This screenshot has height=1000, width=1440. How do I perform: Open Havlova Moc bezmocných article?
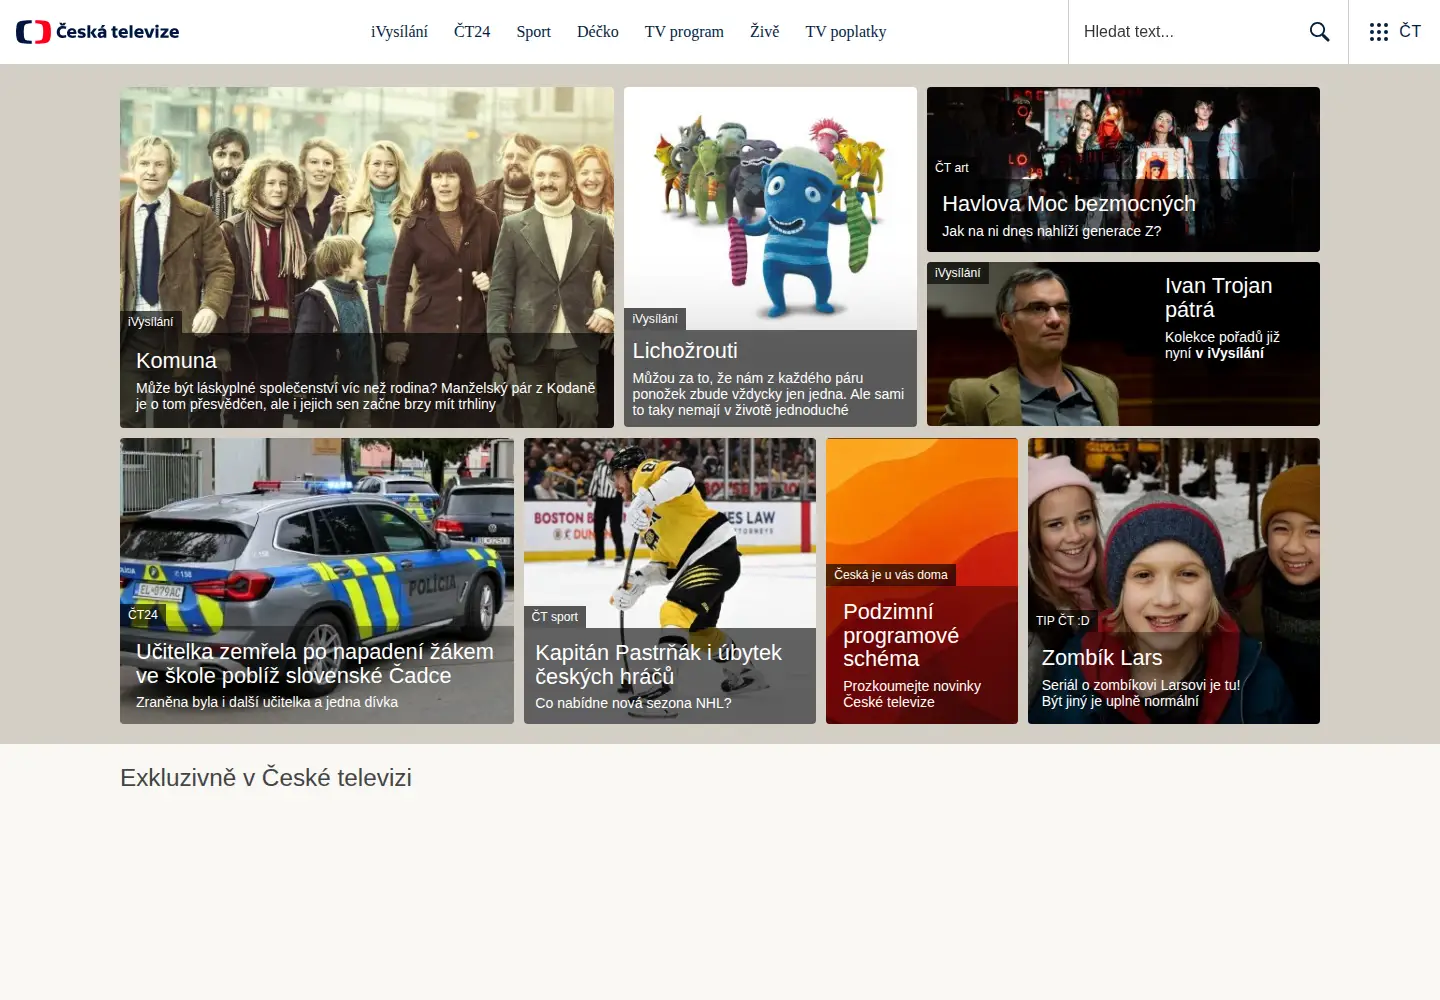[1069, 204]
